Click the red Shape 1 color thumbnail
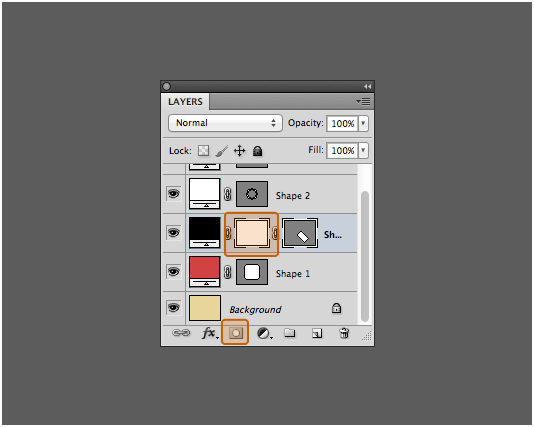534x427 pixels. click(x=205, y=272)
